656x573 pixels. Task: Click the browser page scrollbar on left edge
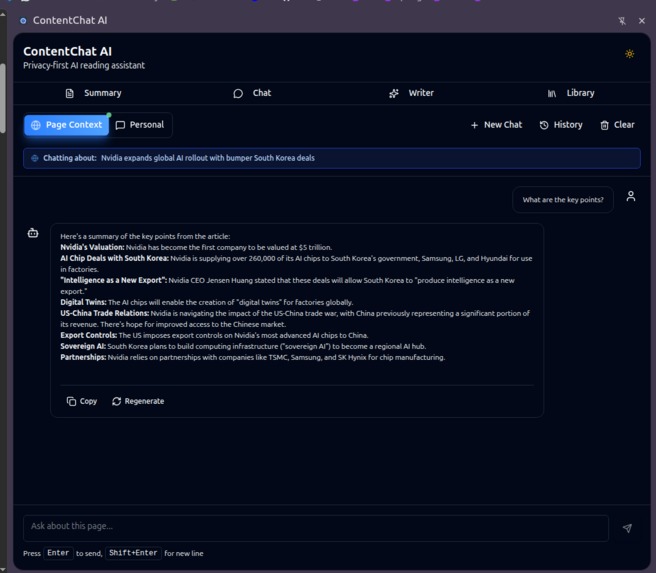tap(3, 98)
